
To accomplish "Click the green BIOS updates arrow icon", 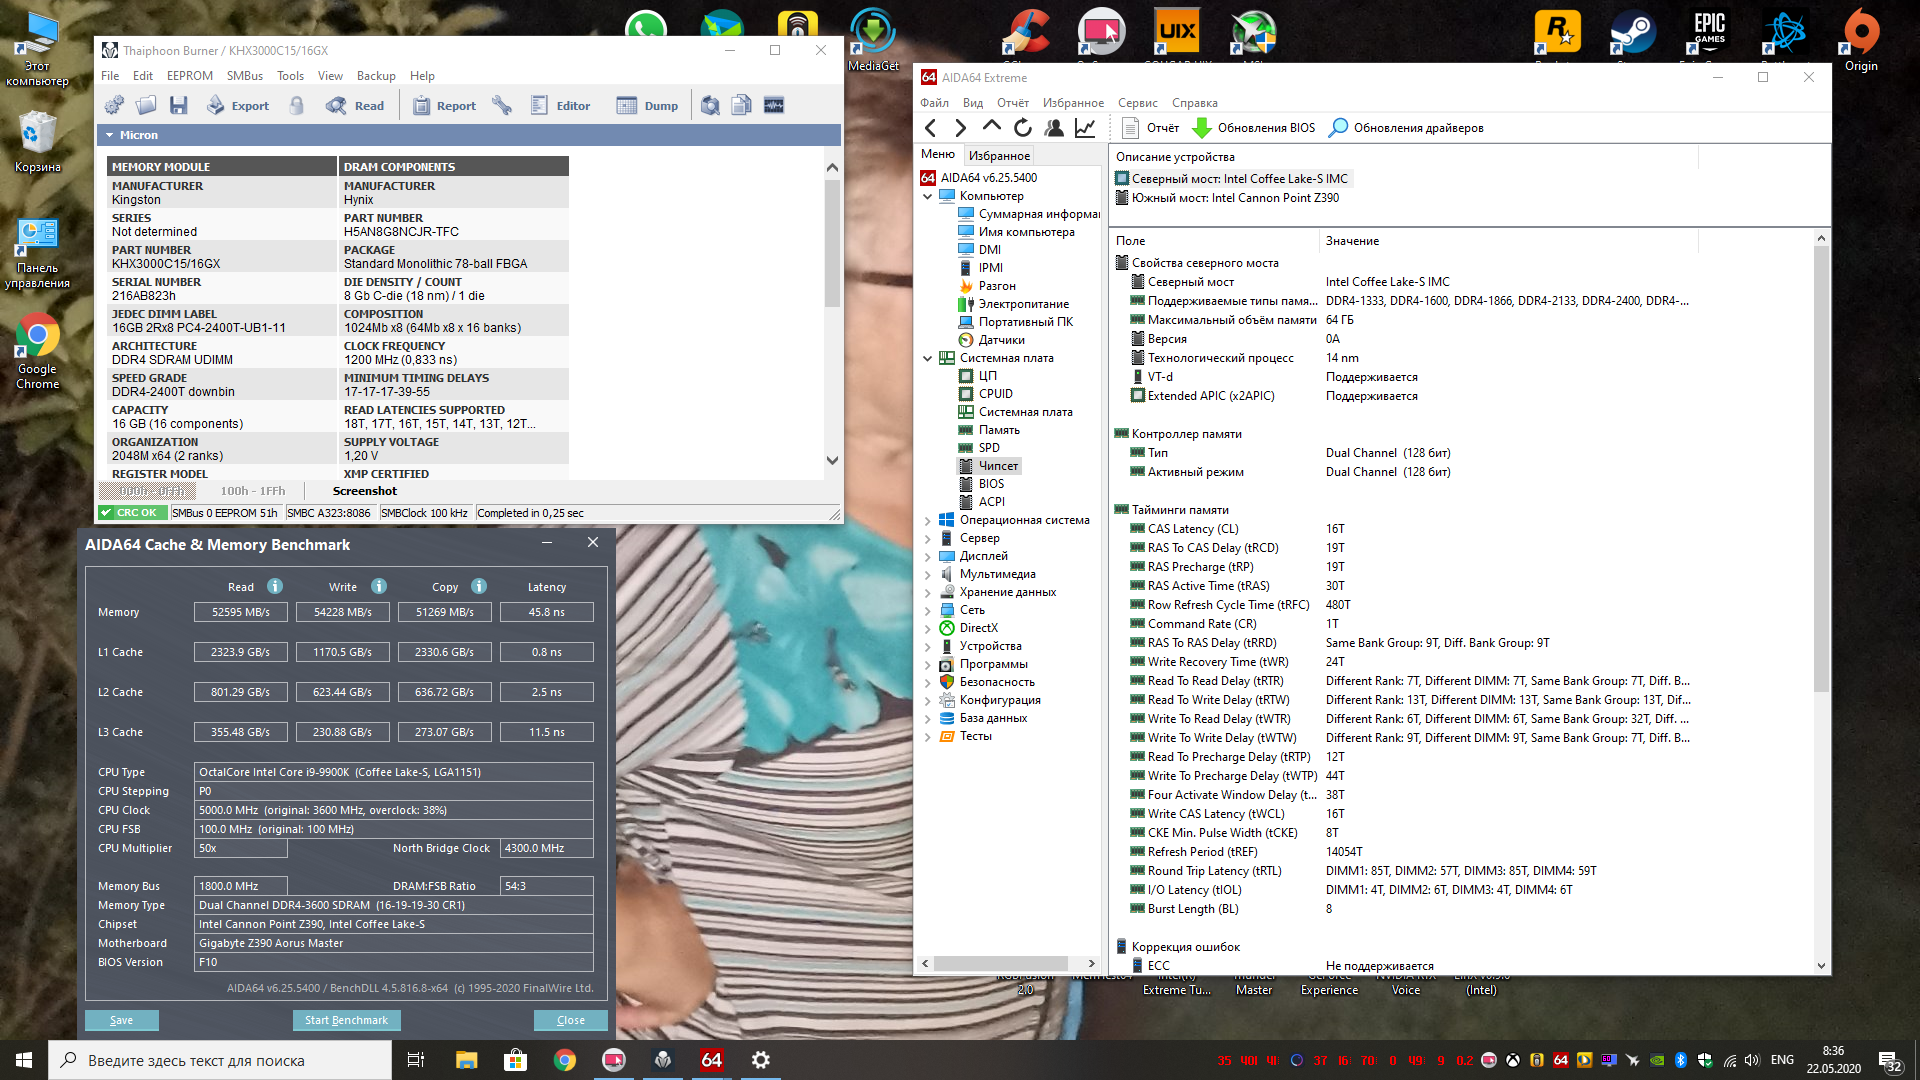I will (1202, 128).
